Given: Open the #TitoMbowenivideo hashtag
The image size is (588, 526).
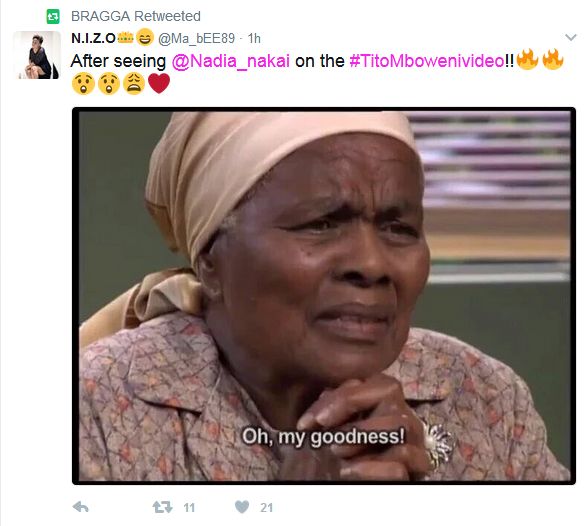Looking at the screenshot, I should point(427,61).
